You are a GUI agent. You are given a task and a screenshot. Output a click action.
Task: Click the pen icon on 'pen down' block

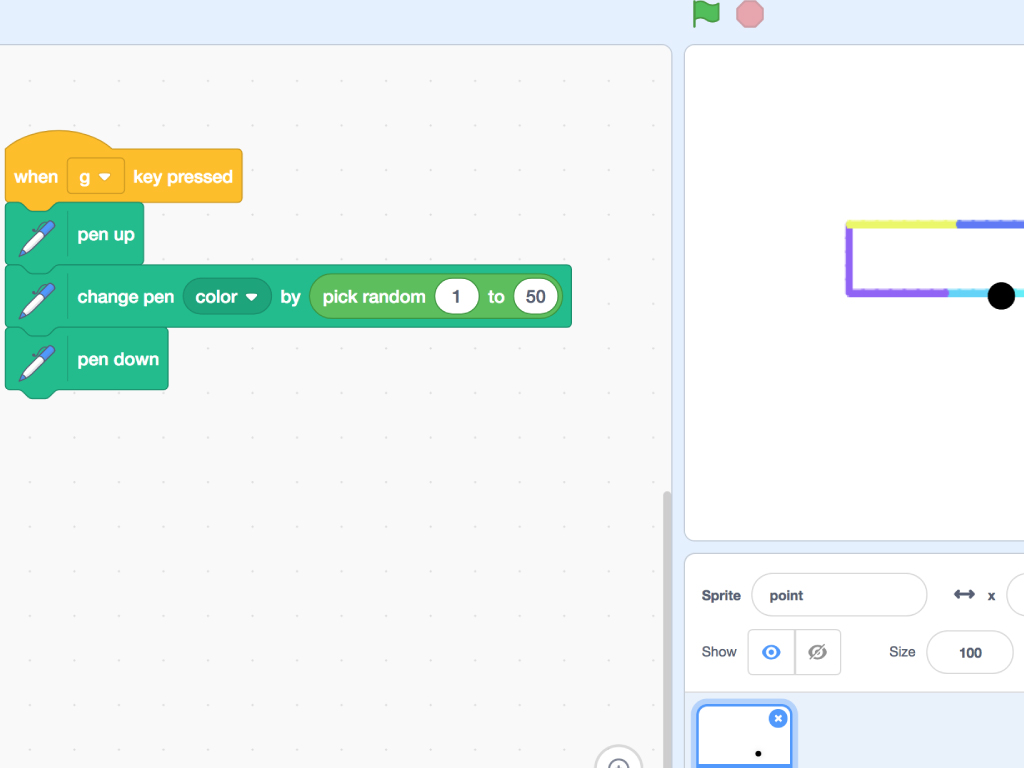(37, 362)
